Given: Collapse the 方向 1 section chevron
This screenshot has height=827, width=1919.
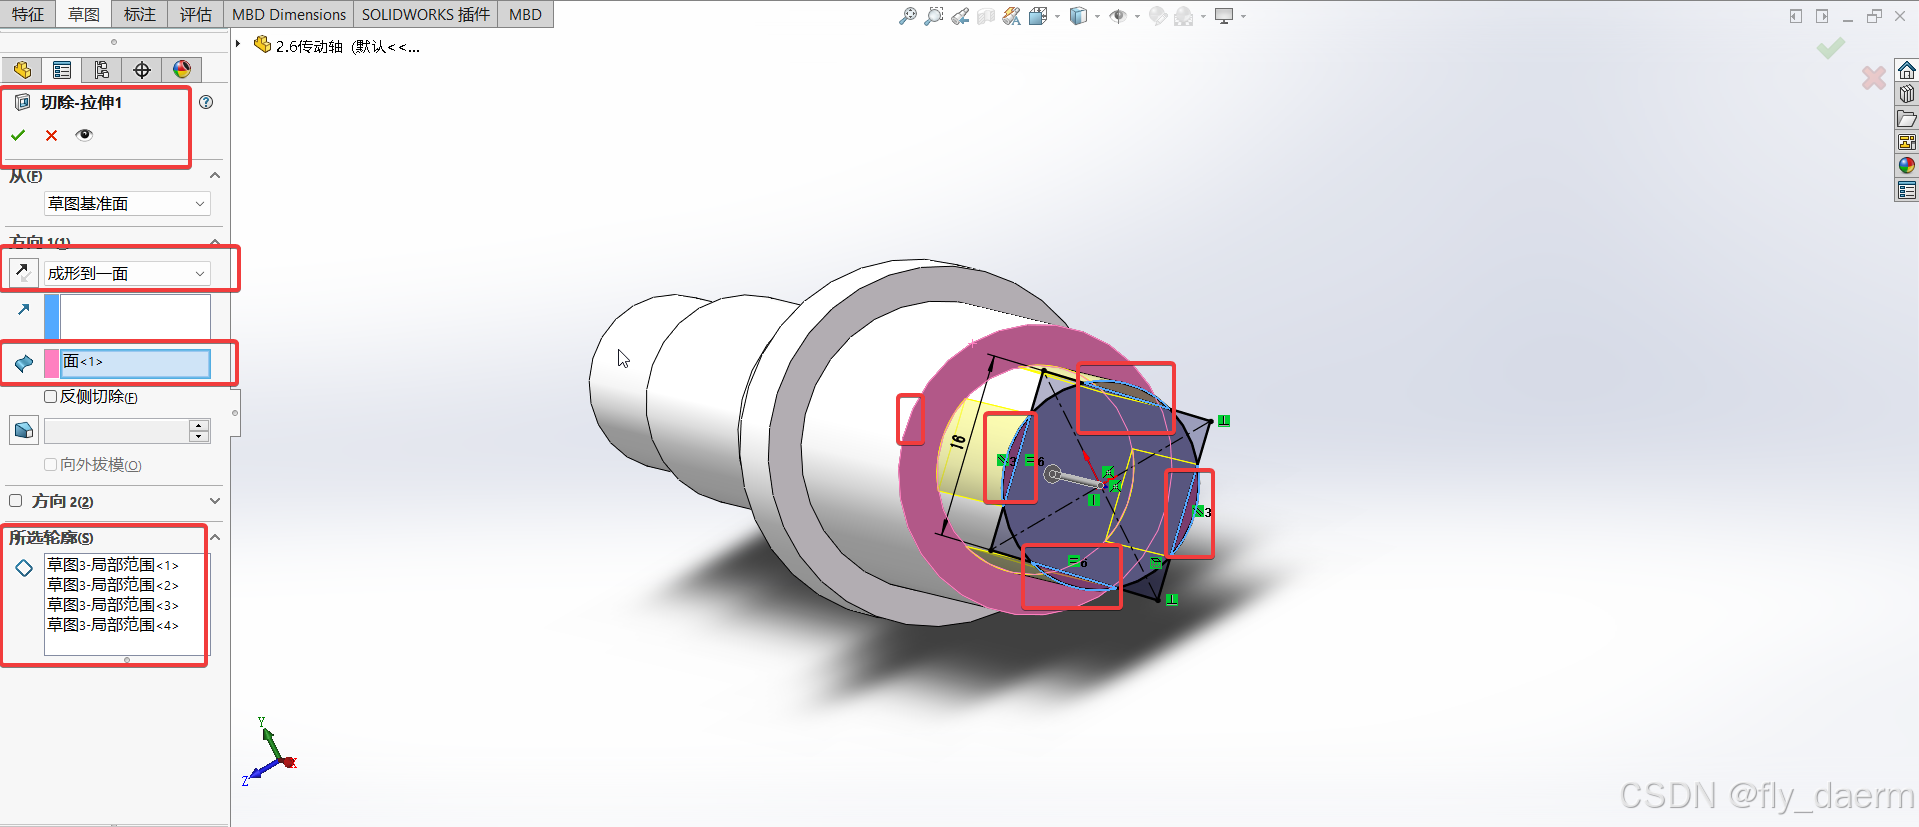Looking at the screenshot, I should click(x=214, y=242).
